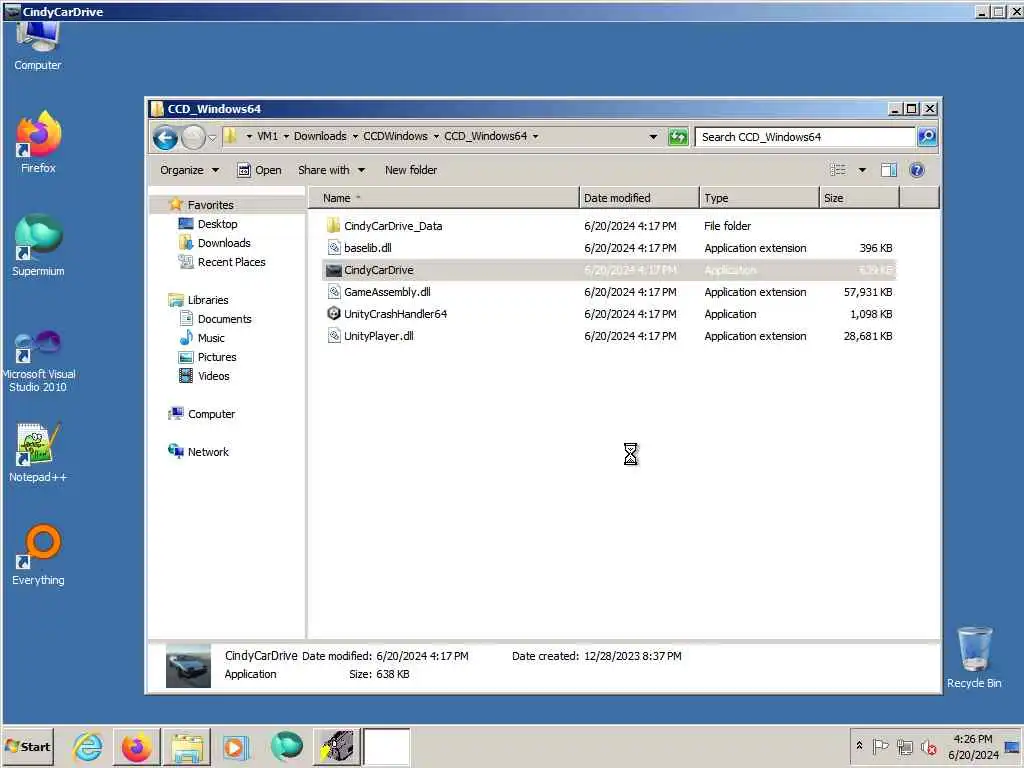
Task: Click the Open toolbar button
Action: (259, 170)
